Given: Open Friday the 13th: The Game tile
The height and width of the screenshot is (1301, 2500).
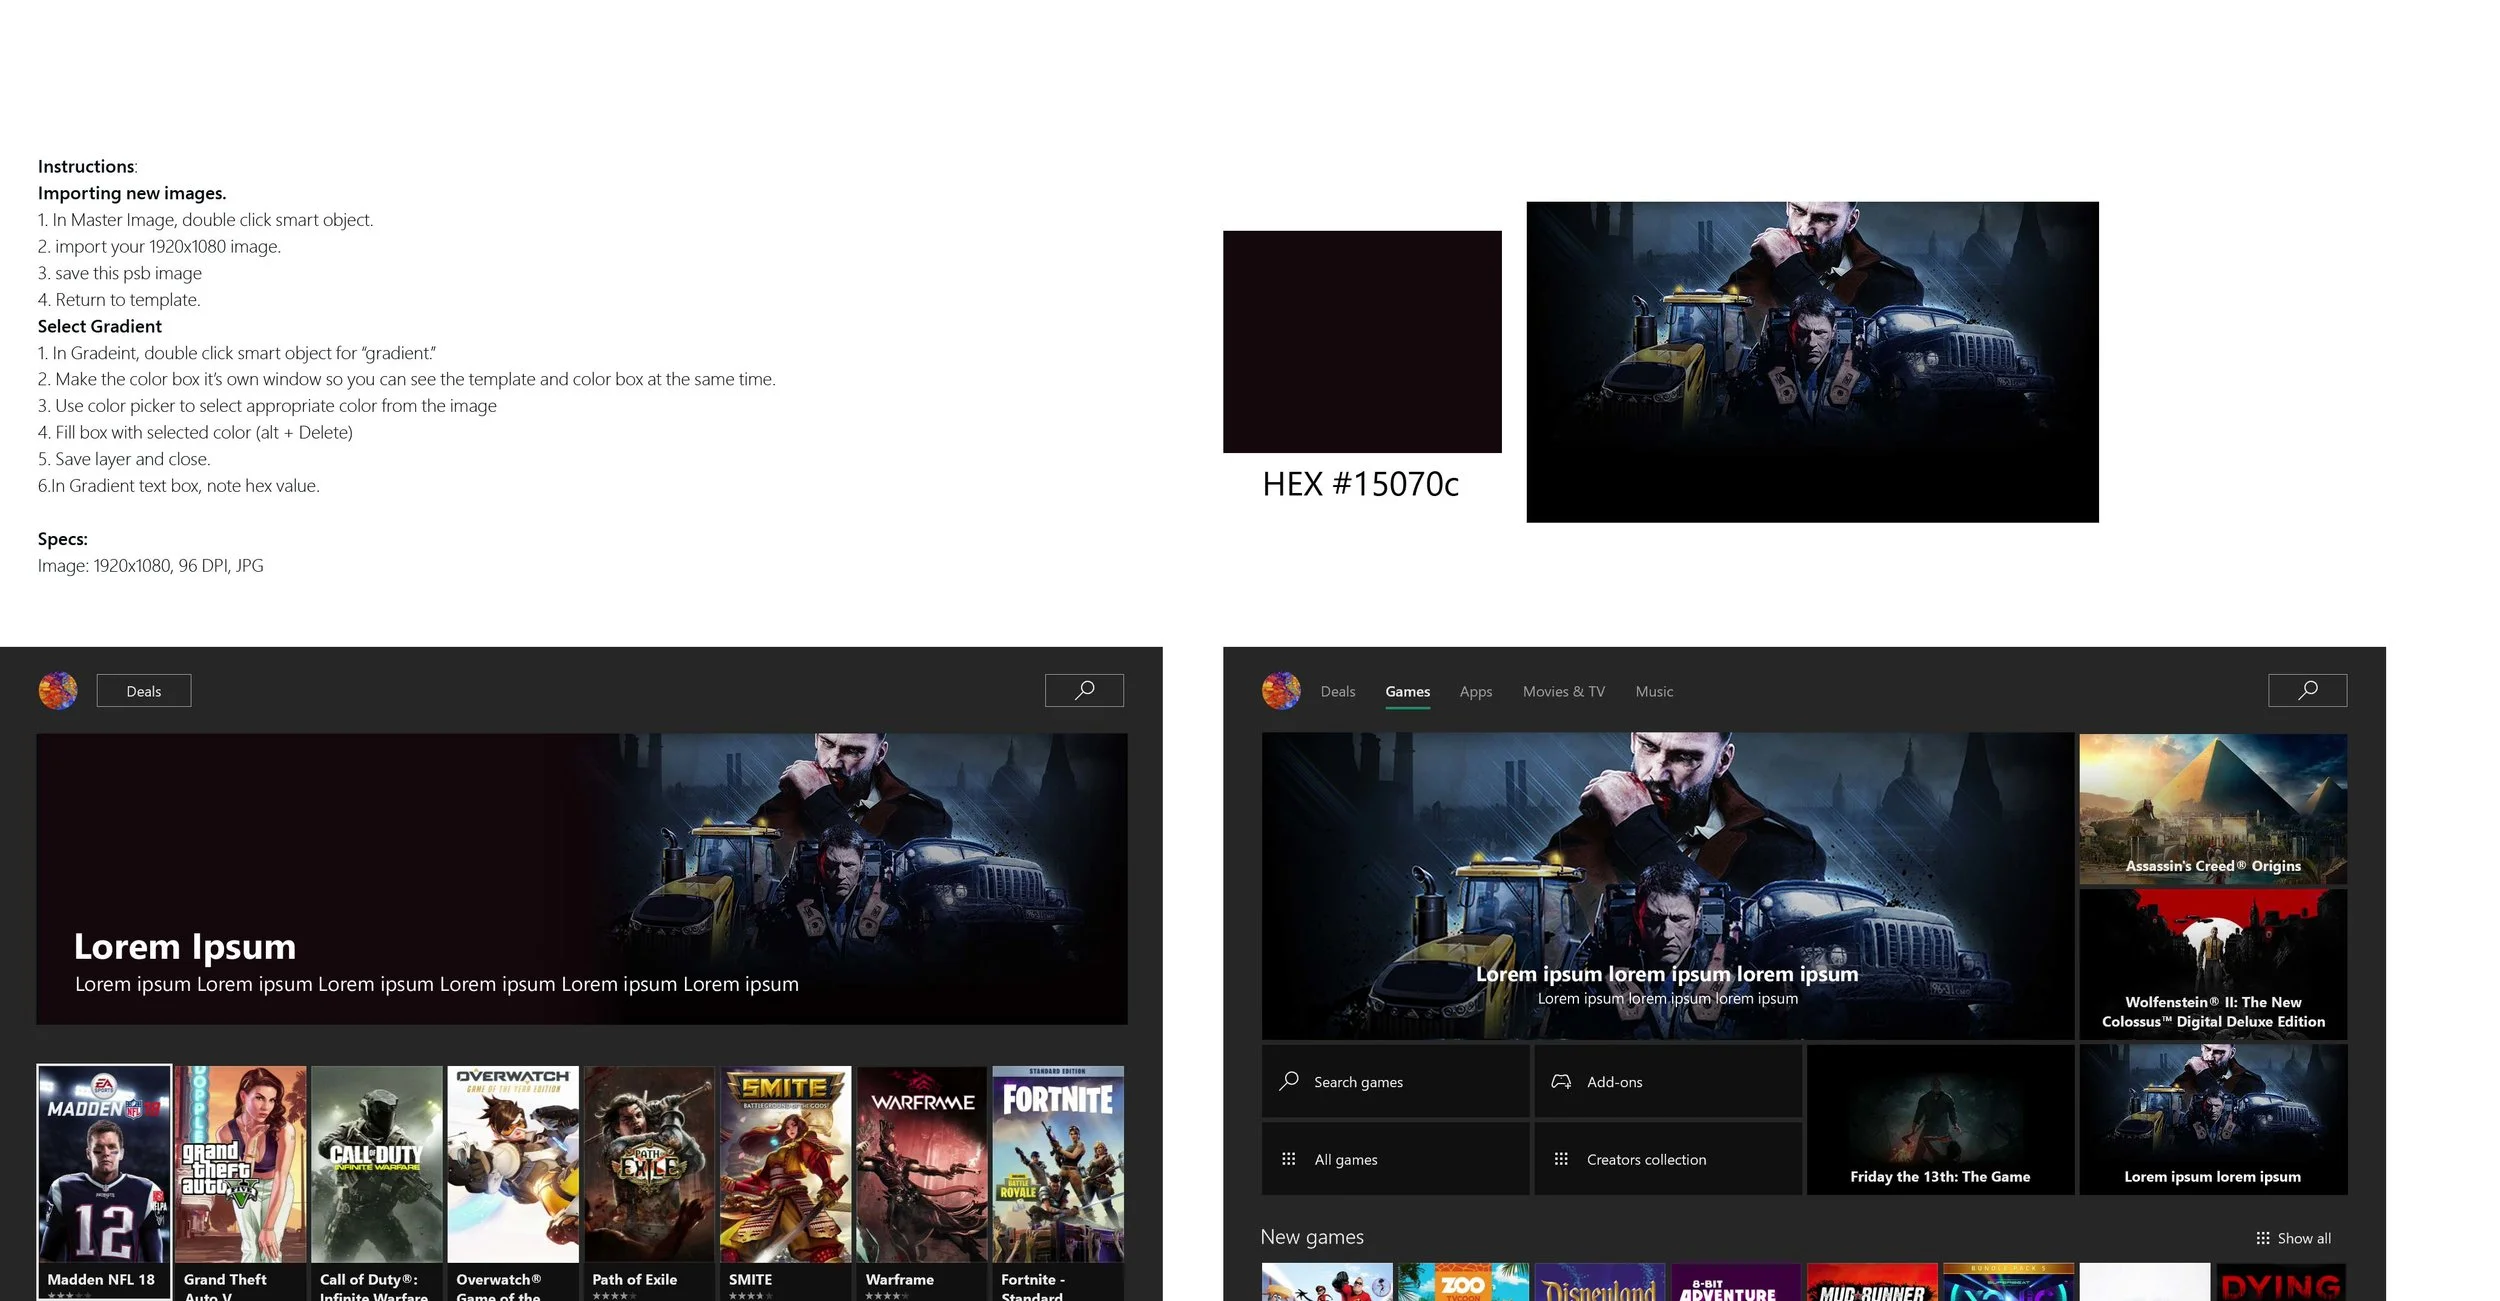Looking at the screenshot, I should (x=1940, y=1120).
